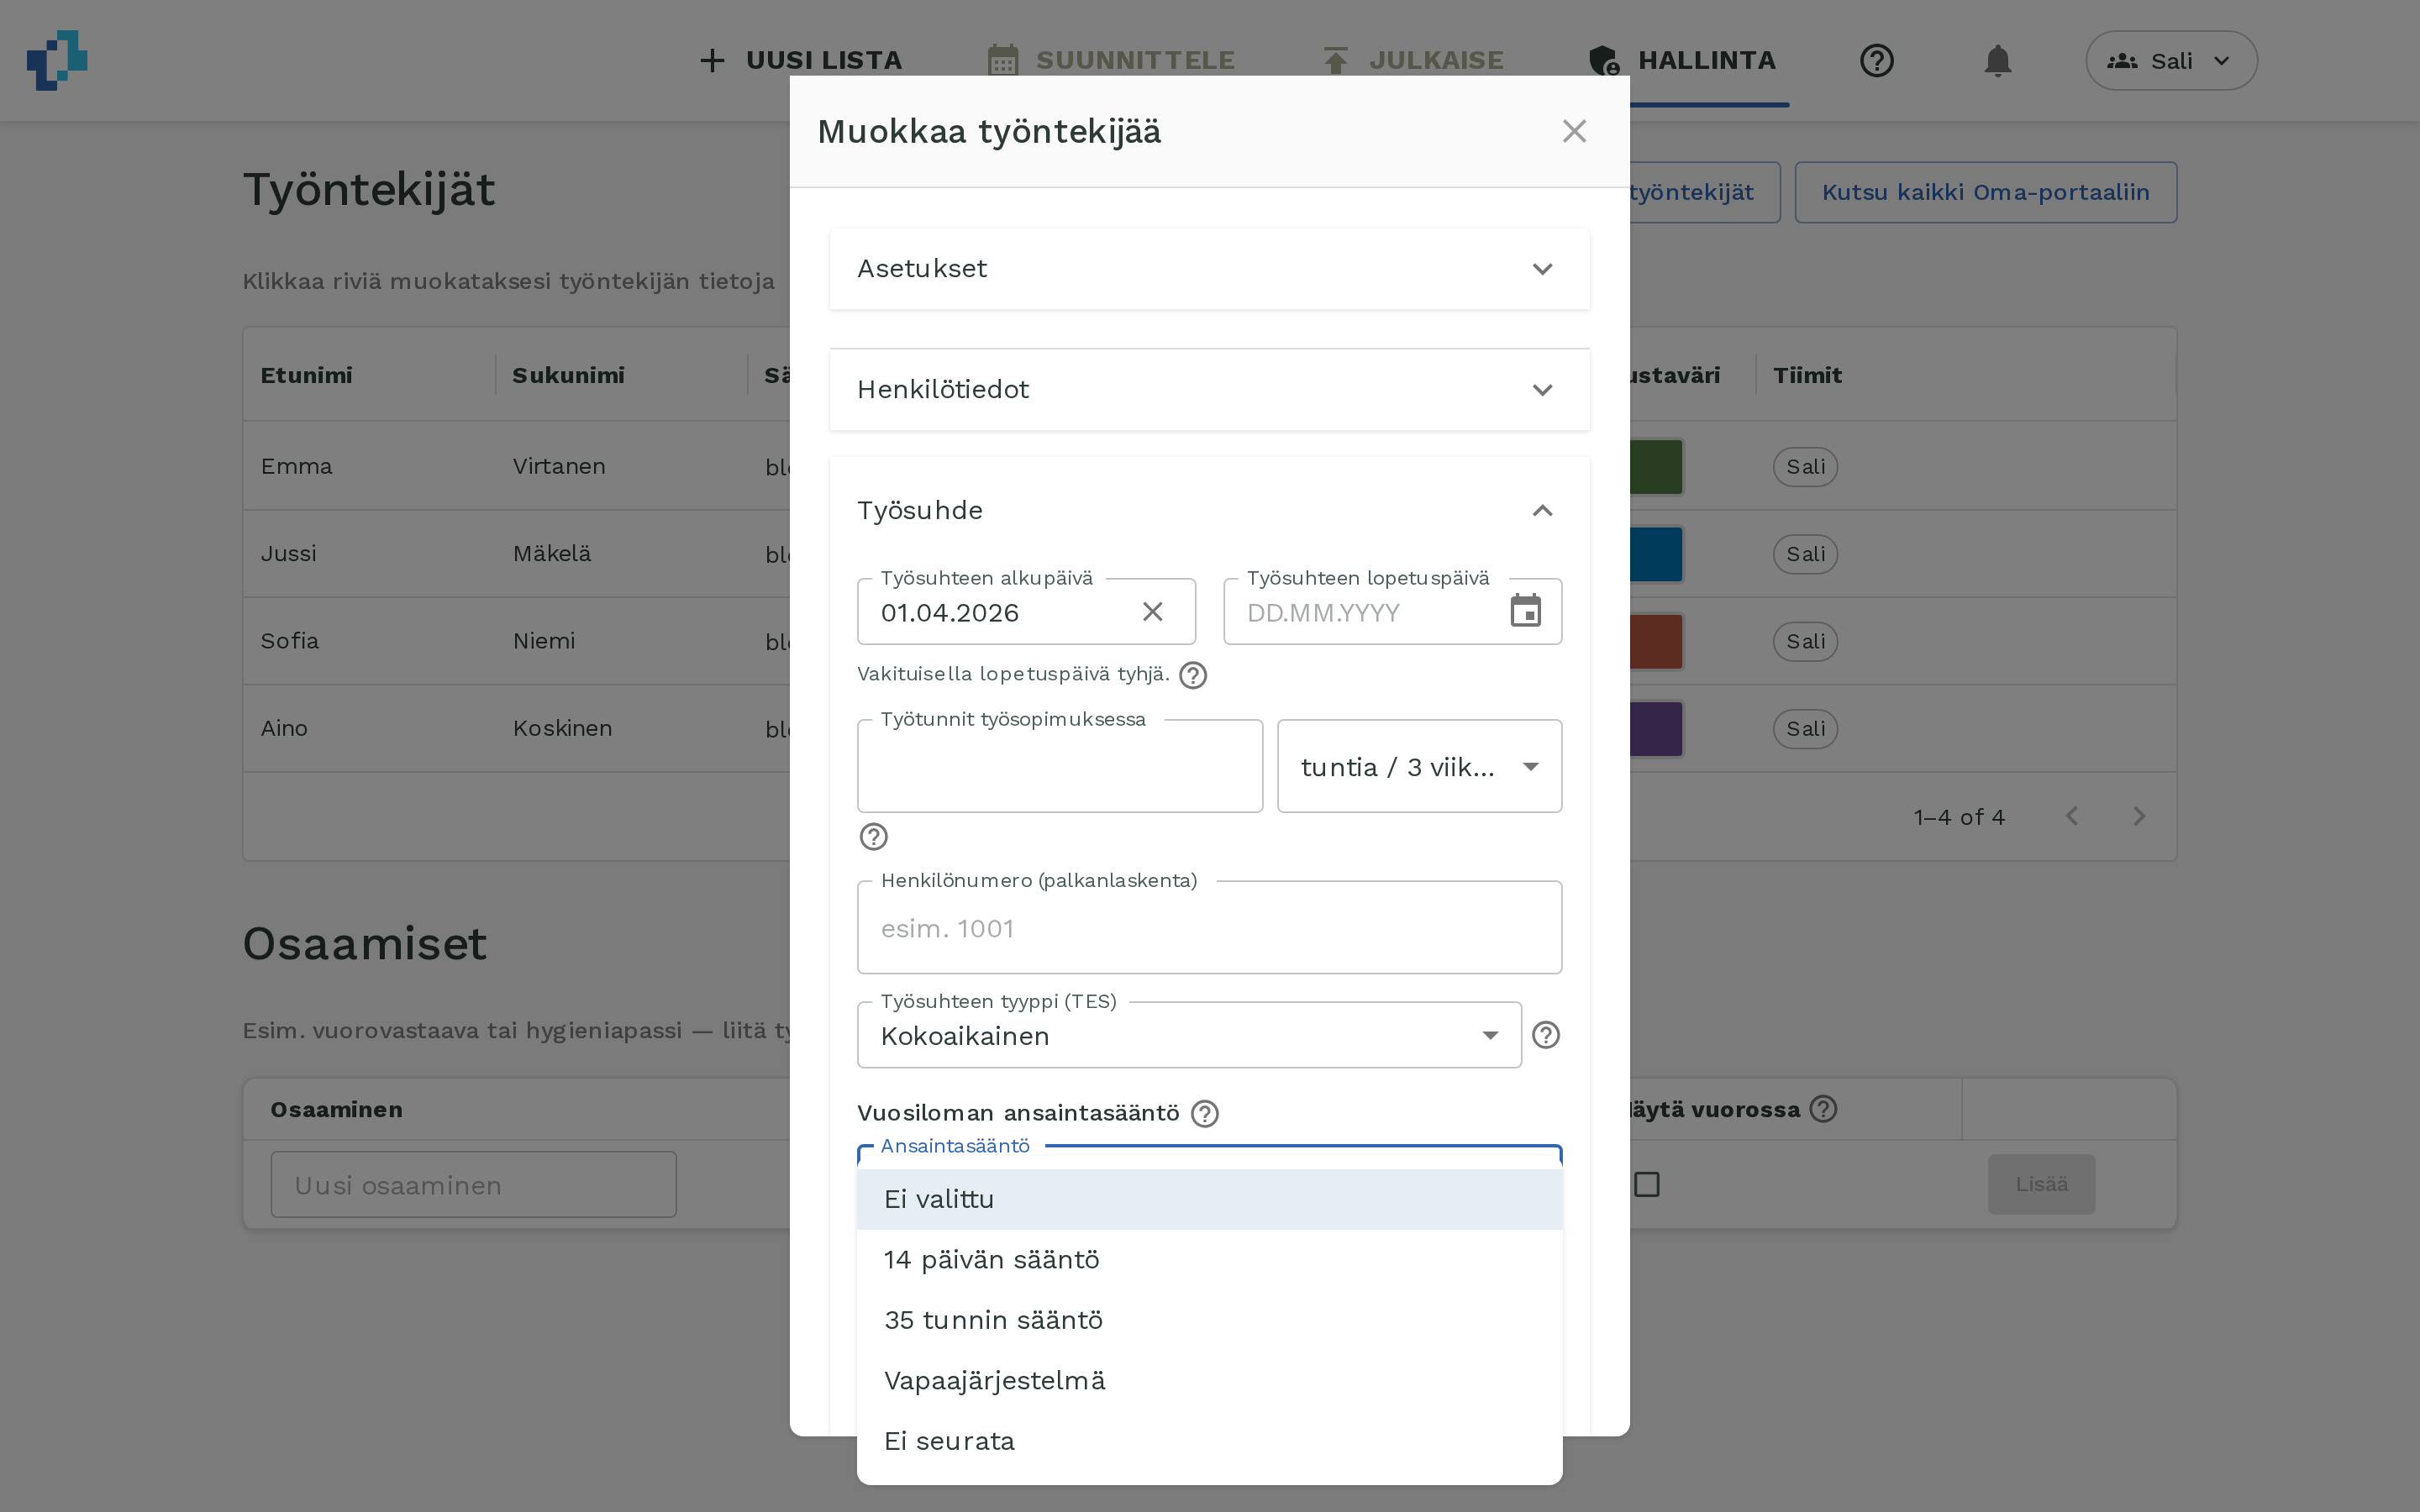The width and height of the screenshot is (2420, 1512).
Task: Click the app logo in the header
Action: 57,60
